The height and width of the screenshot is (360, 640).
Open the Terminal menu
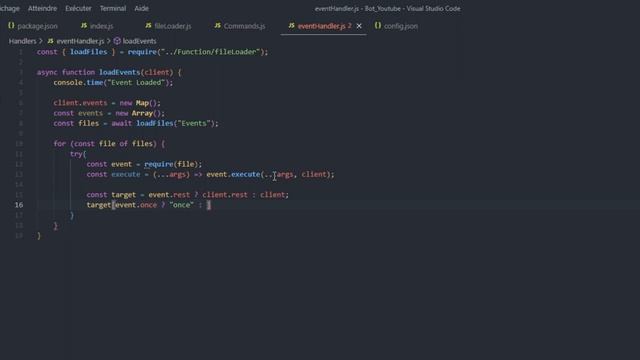113,8
